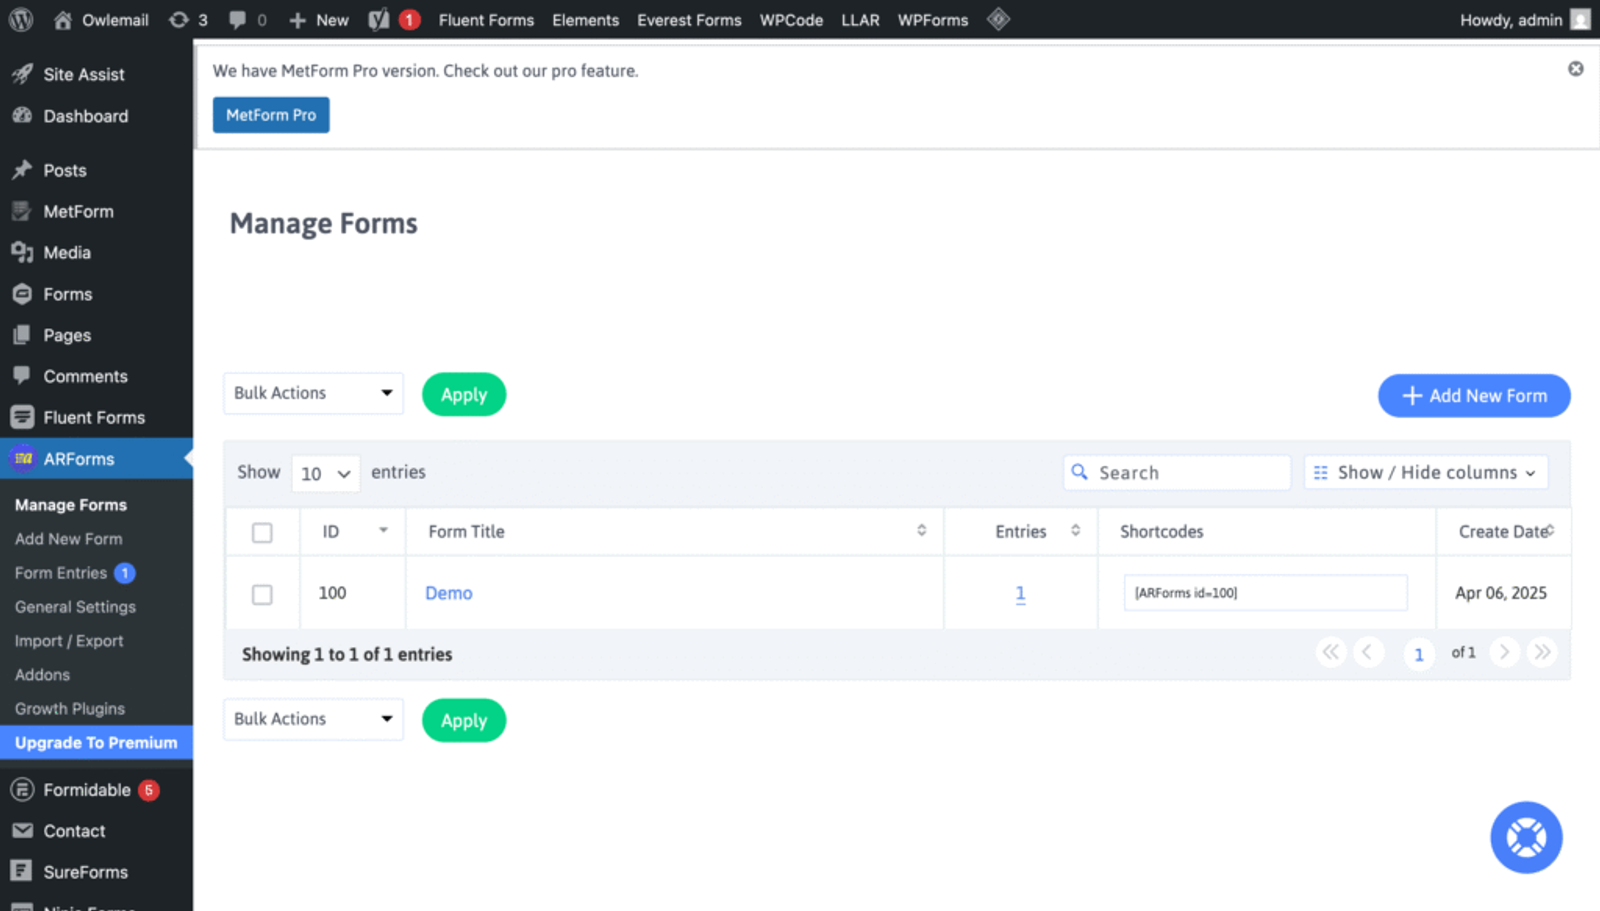
Task: Click the Contact envelope icon
Action: pyautogui.click(x=22, y=831)
